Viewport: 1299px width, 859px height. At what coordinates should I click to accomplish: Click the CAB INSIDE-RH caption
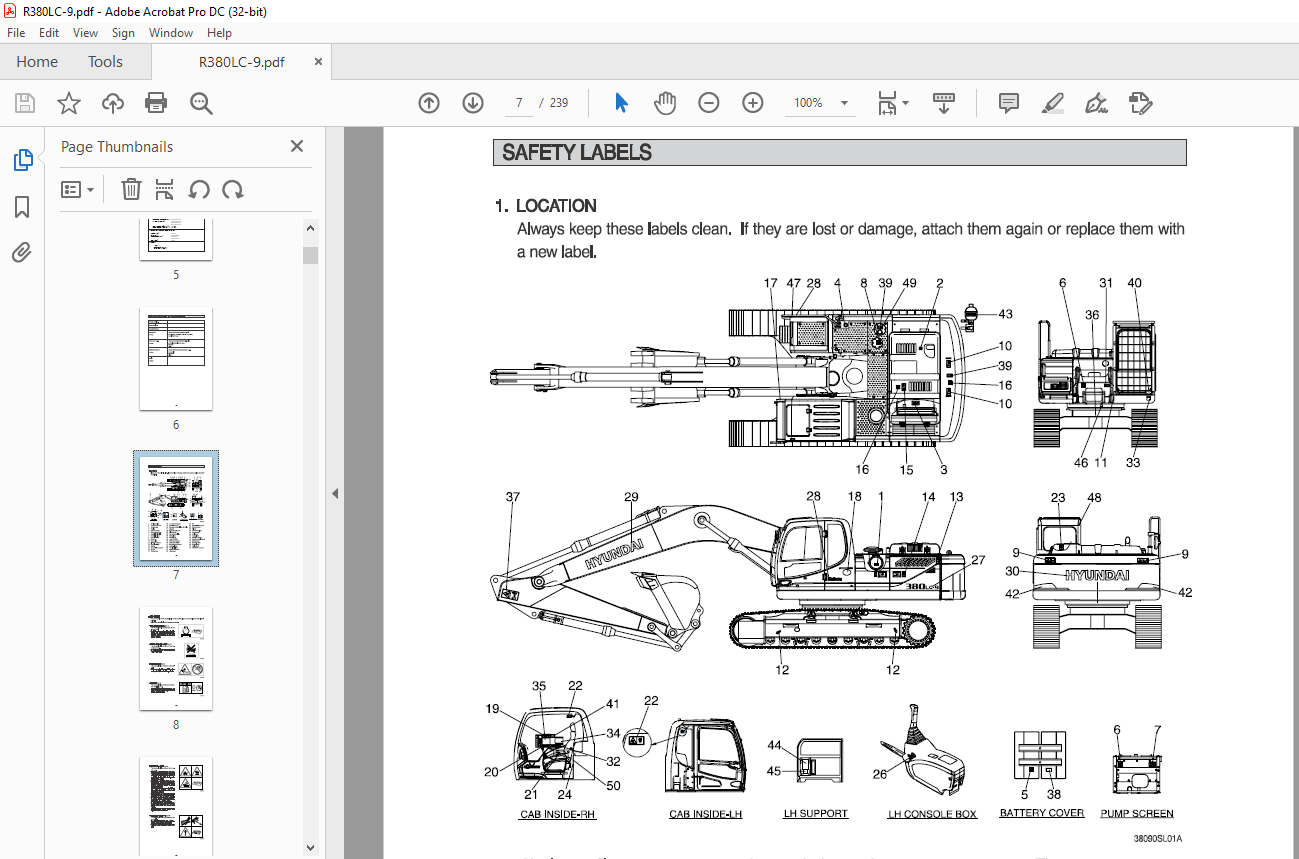[557, 815]
